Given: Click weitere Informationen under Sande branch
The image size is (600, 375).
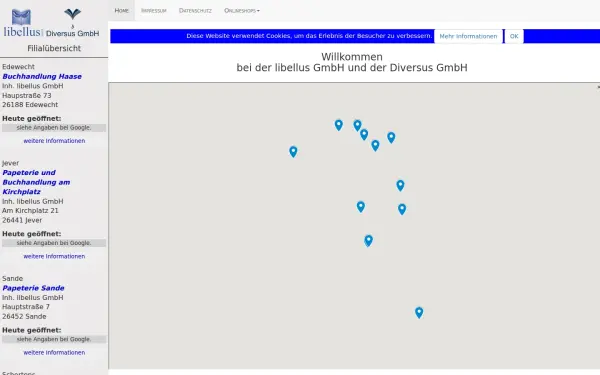Looking at the screenshot, I should (54, 352).
